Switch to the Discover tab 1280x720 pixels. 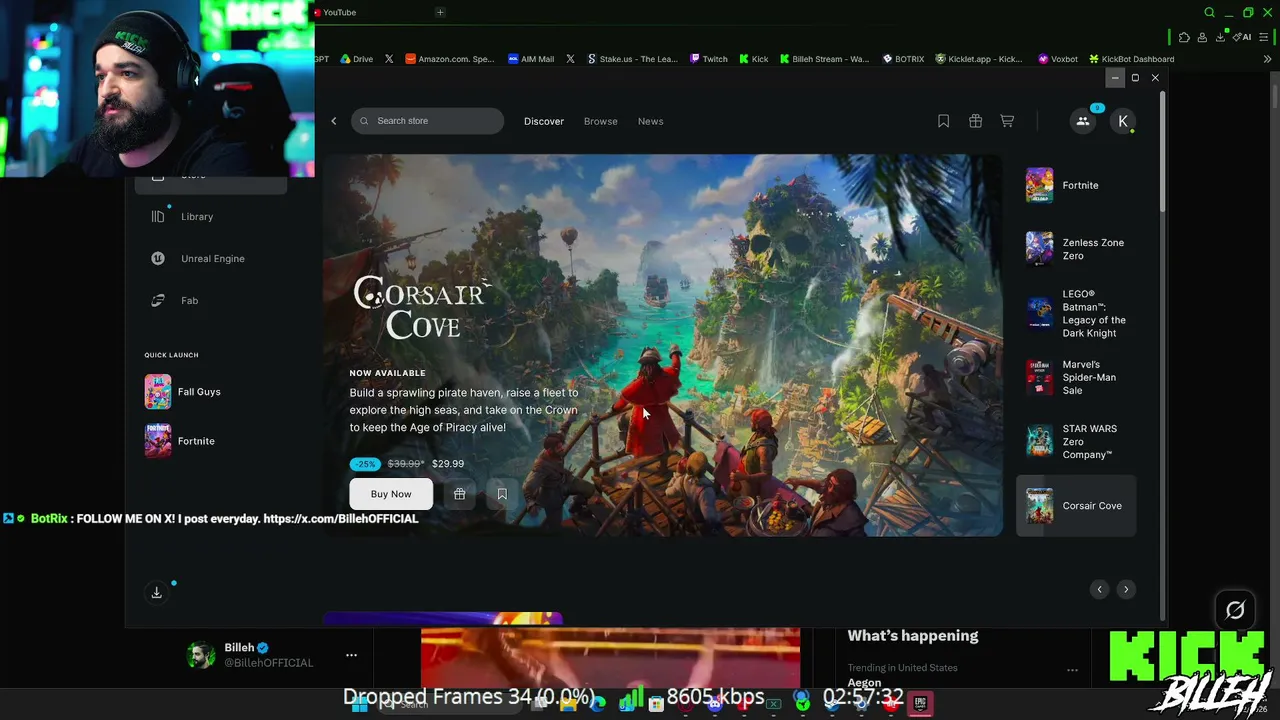(x=544, y=121)
